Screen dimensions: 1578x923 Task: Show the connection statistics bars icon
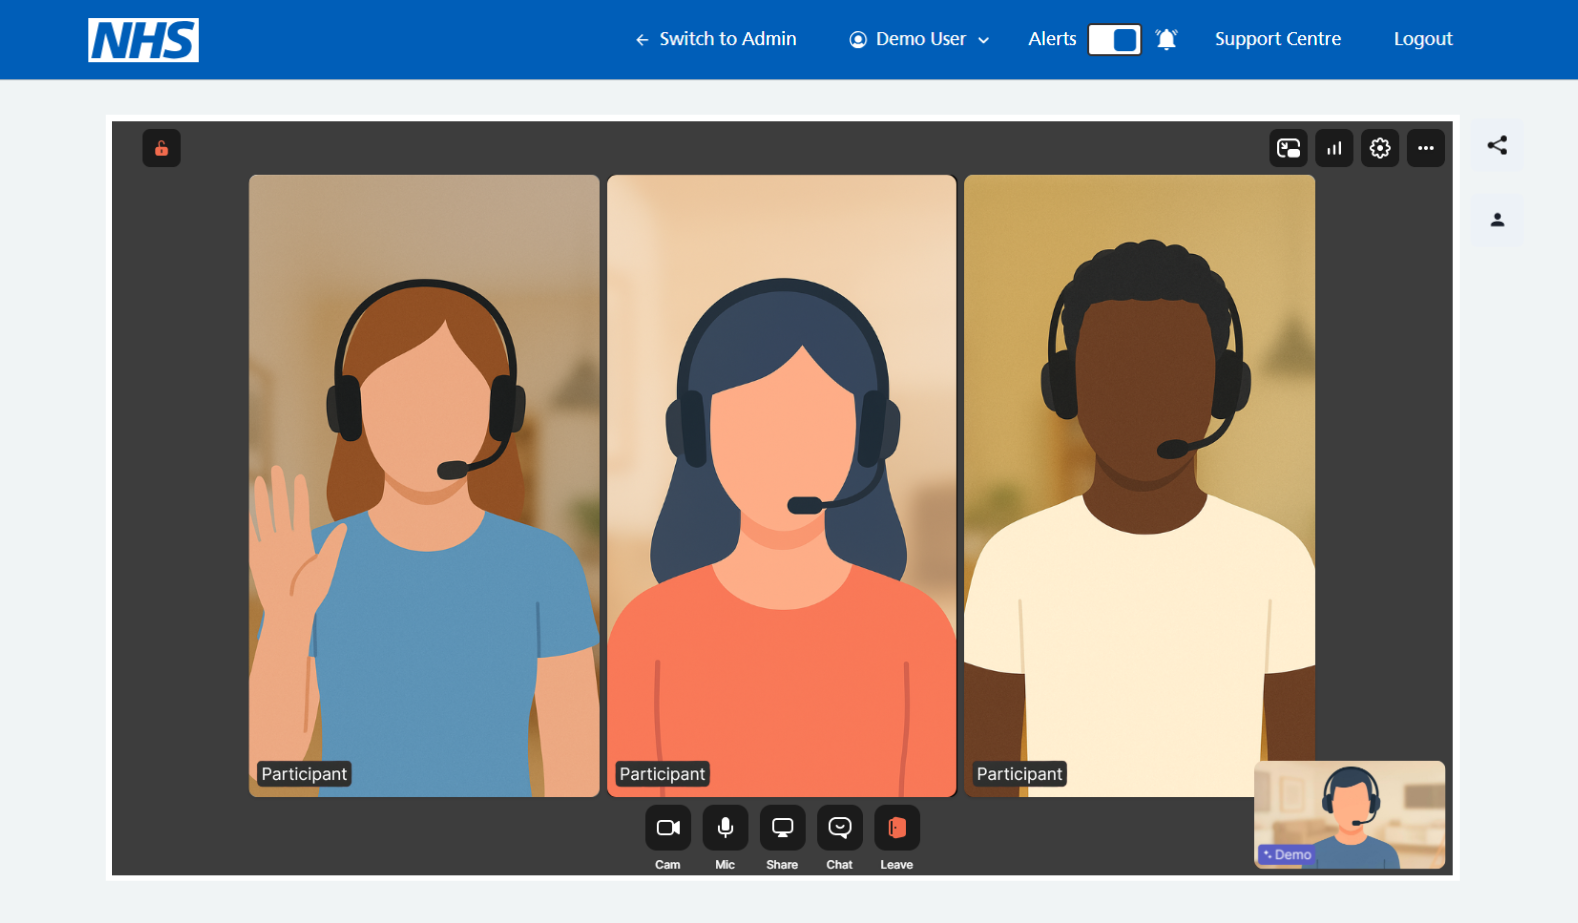(x=1334, y=149)
